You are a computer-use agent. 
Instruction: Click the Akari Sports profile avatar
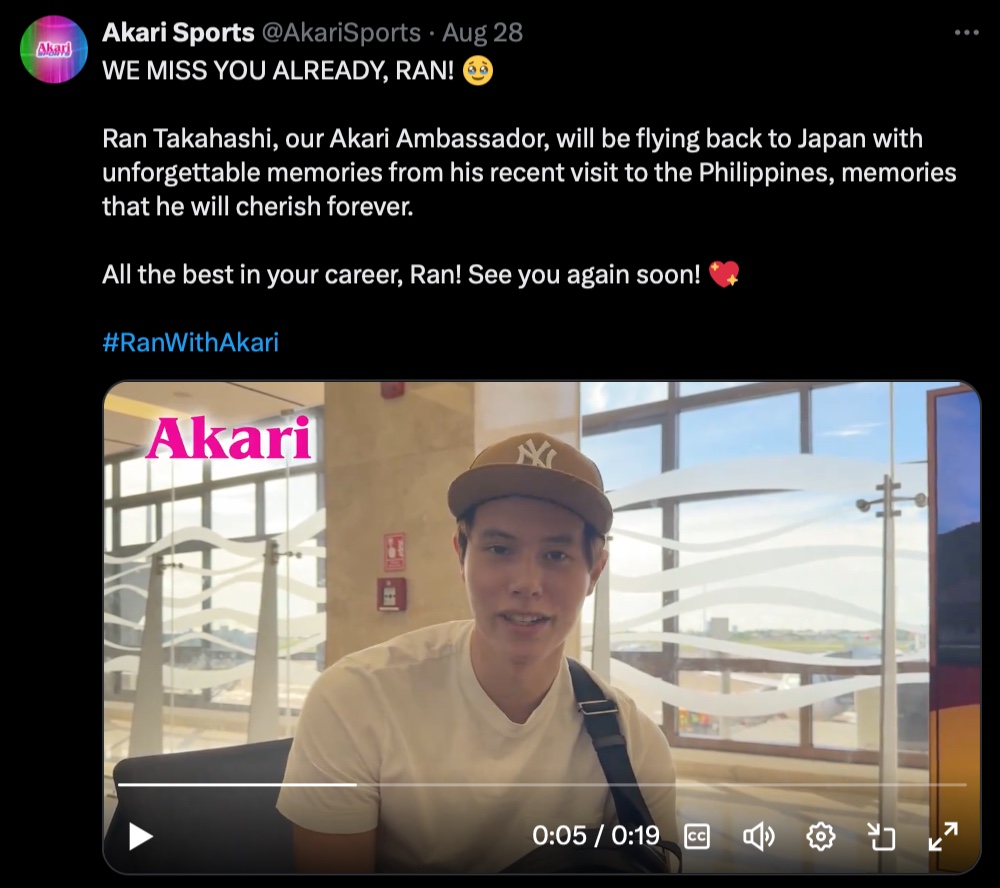[54, 50]
